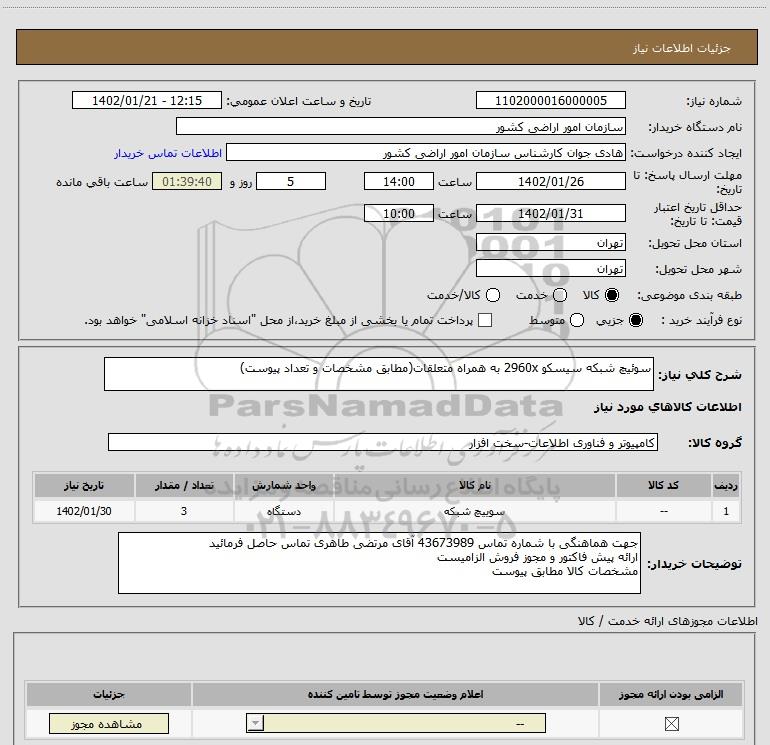Click the response deadline date 1402/01/26 field
This screenshot has height=745, width=770.
click(550, 181)
